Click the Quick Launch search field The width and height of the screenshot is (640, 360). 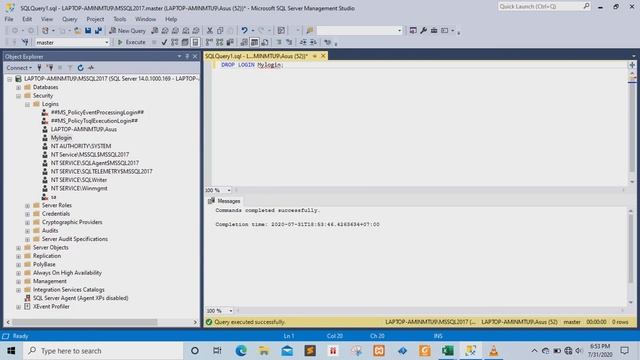click(540, 6)
